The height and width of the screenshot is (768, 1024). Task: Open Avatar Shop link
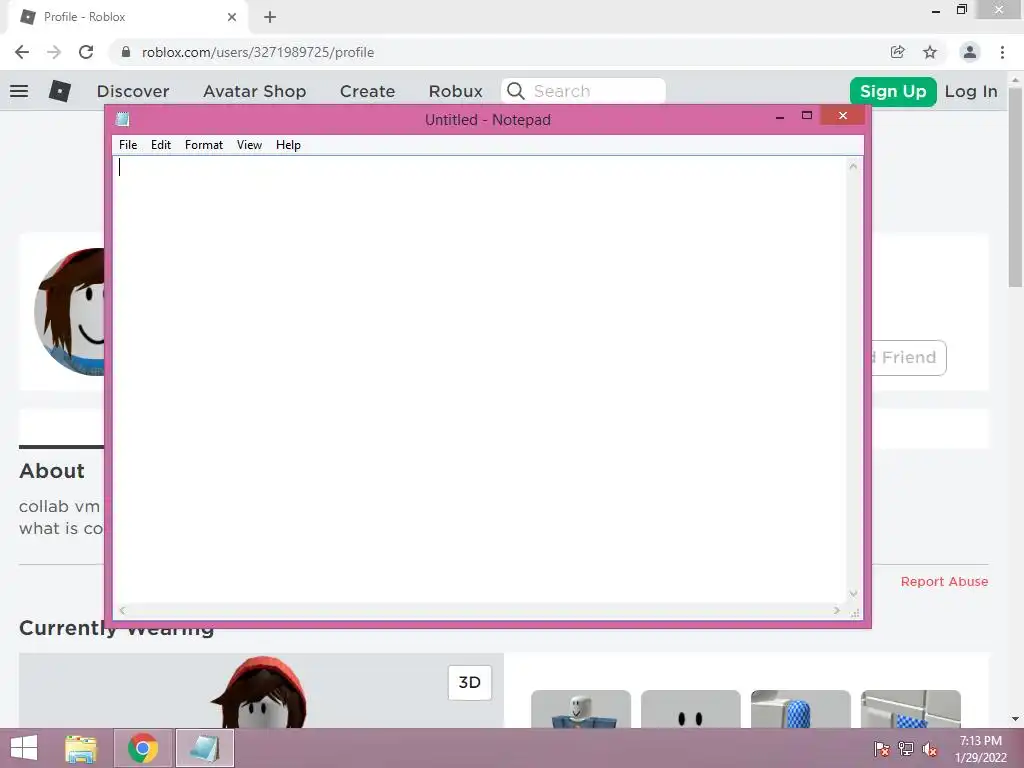click(x=255, y=91)
